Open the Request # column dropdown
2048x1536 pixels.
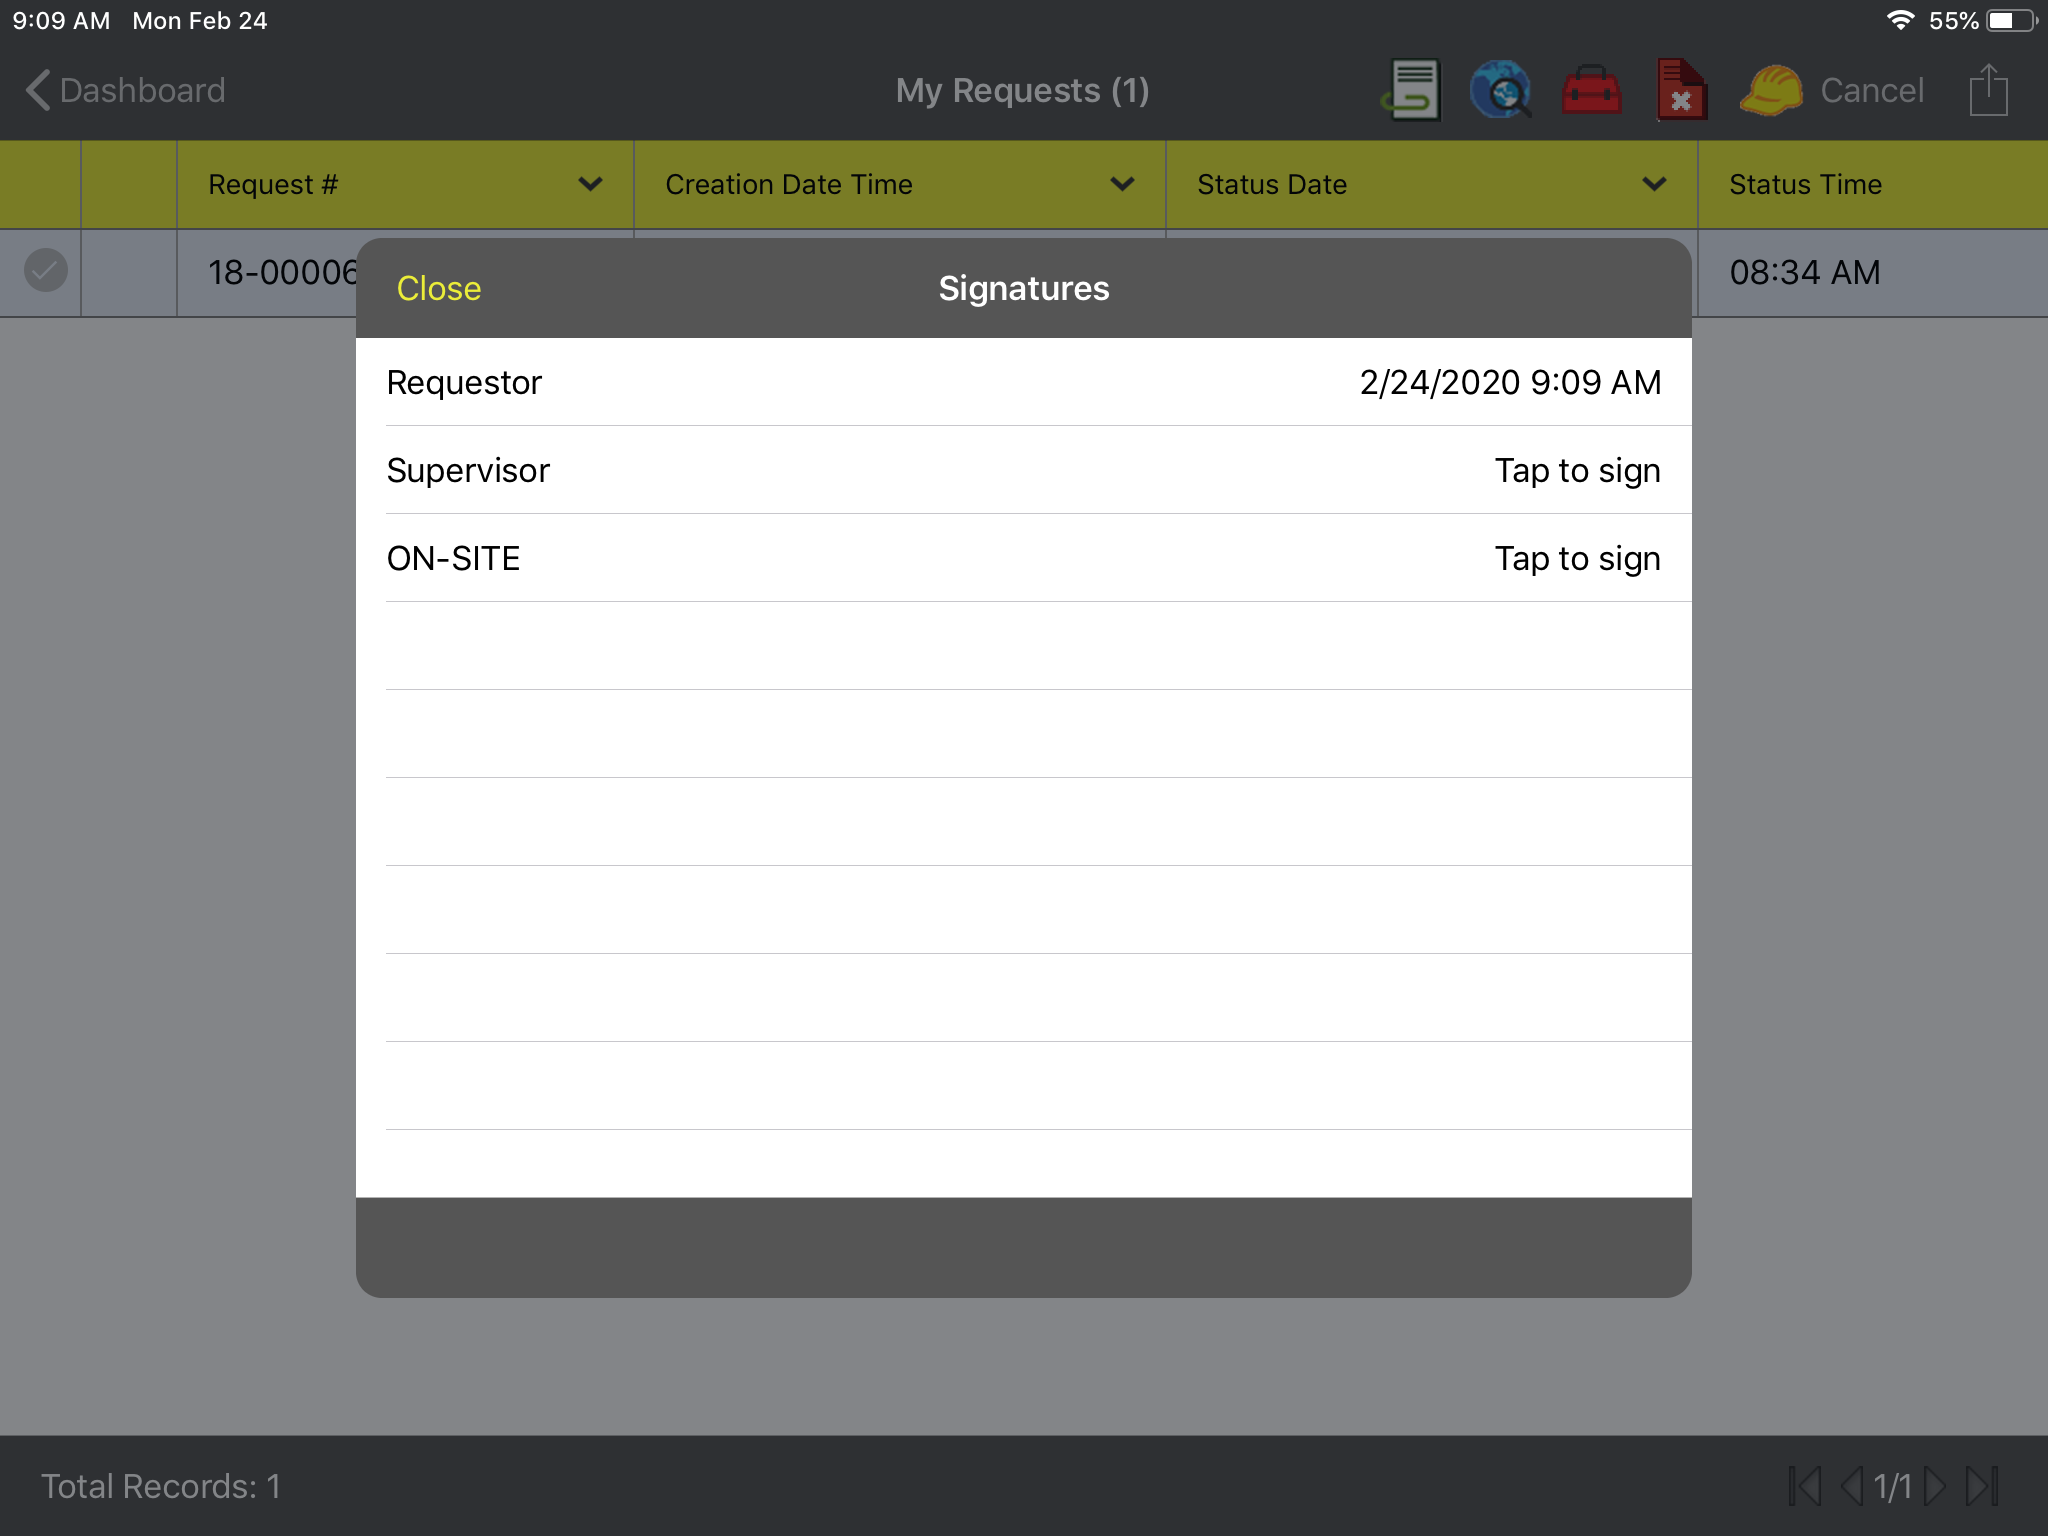589,184
